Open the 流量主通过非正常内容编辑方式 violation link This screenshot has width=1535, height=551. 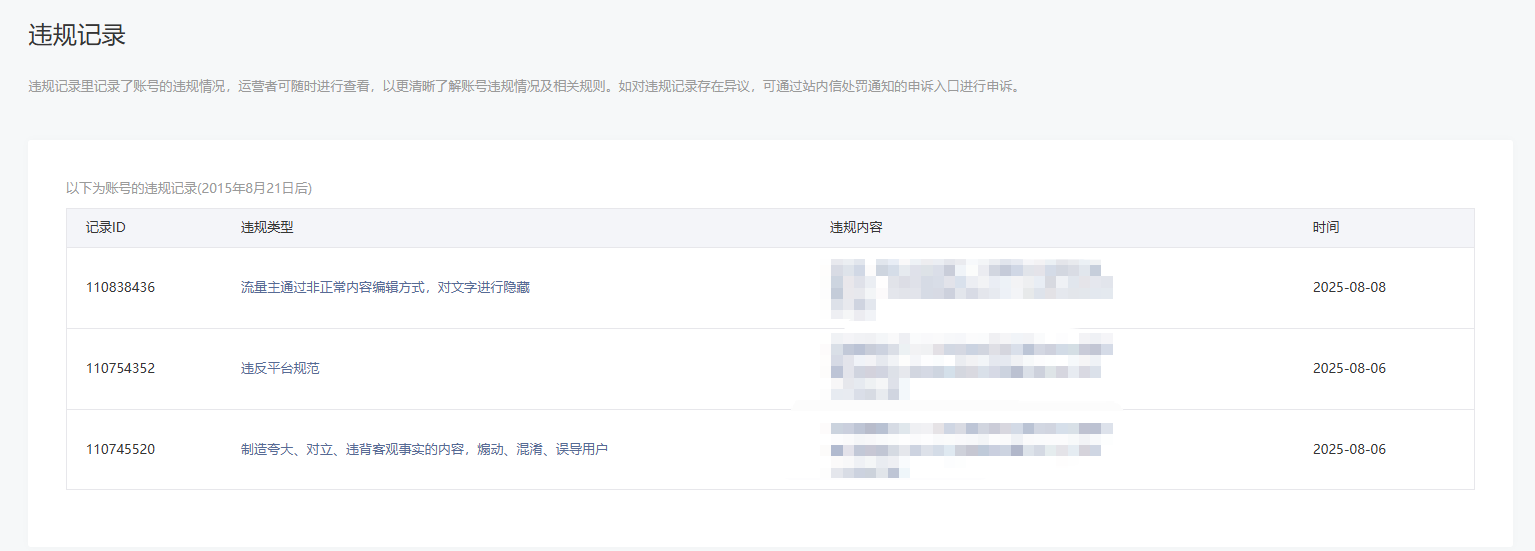tap(385, 288)
